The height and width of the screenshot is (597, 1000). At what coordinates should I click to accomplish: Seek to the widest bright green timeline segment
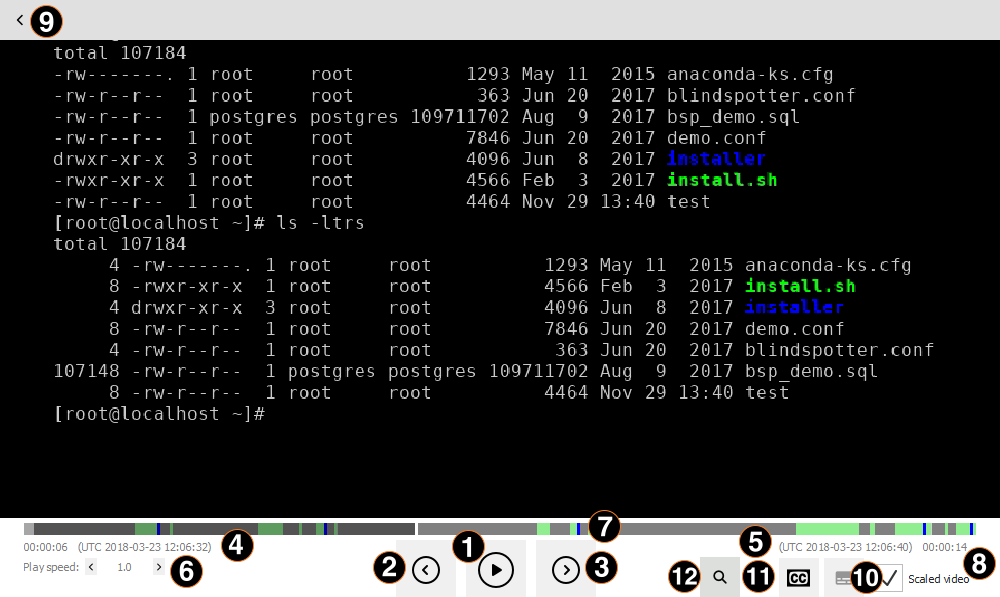(x=827, y=528)
